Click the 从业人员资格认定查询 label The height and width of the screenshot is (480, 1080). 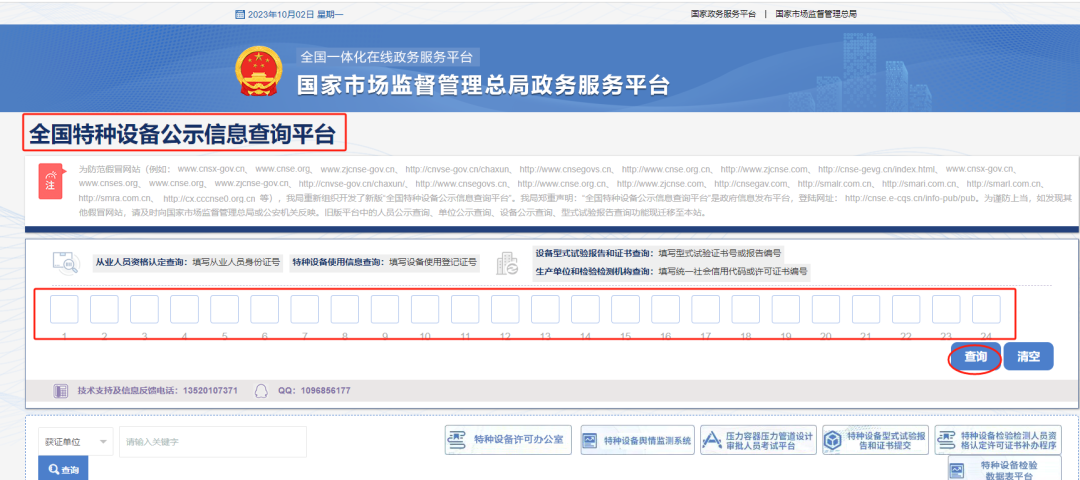coord(141,262)
